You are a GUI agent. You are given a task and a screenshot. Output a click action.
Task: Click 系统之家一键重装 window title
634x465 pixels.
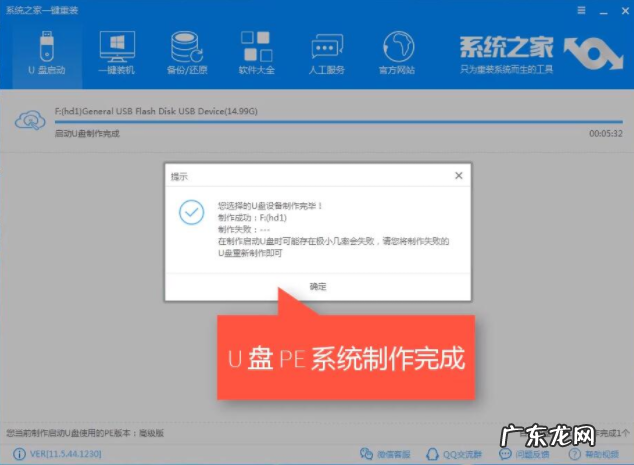coord(42,10)
